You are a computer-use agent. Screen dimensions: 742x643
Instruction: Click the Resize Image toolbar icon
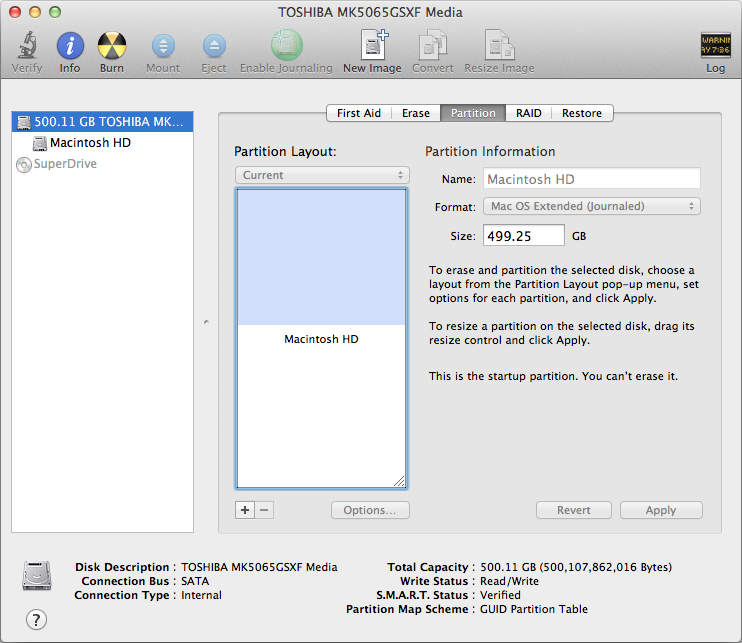point(499,45)
